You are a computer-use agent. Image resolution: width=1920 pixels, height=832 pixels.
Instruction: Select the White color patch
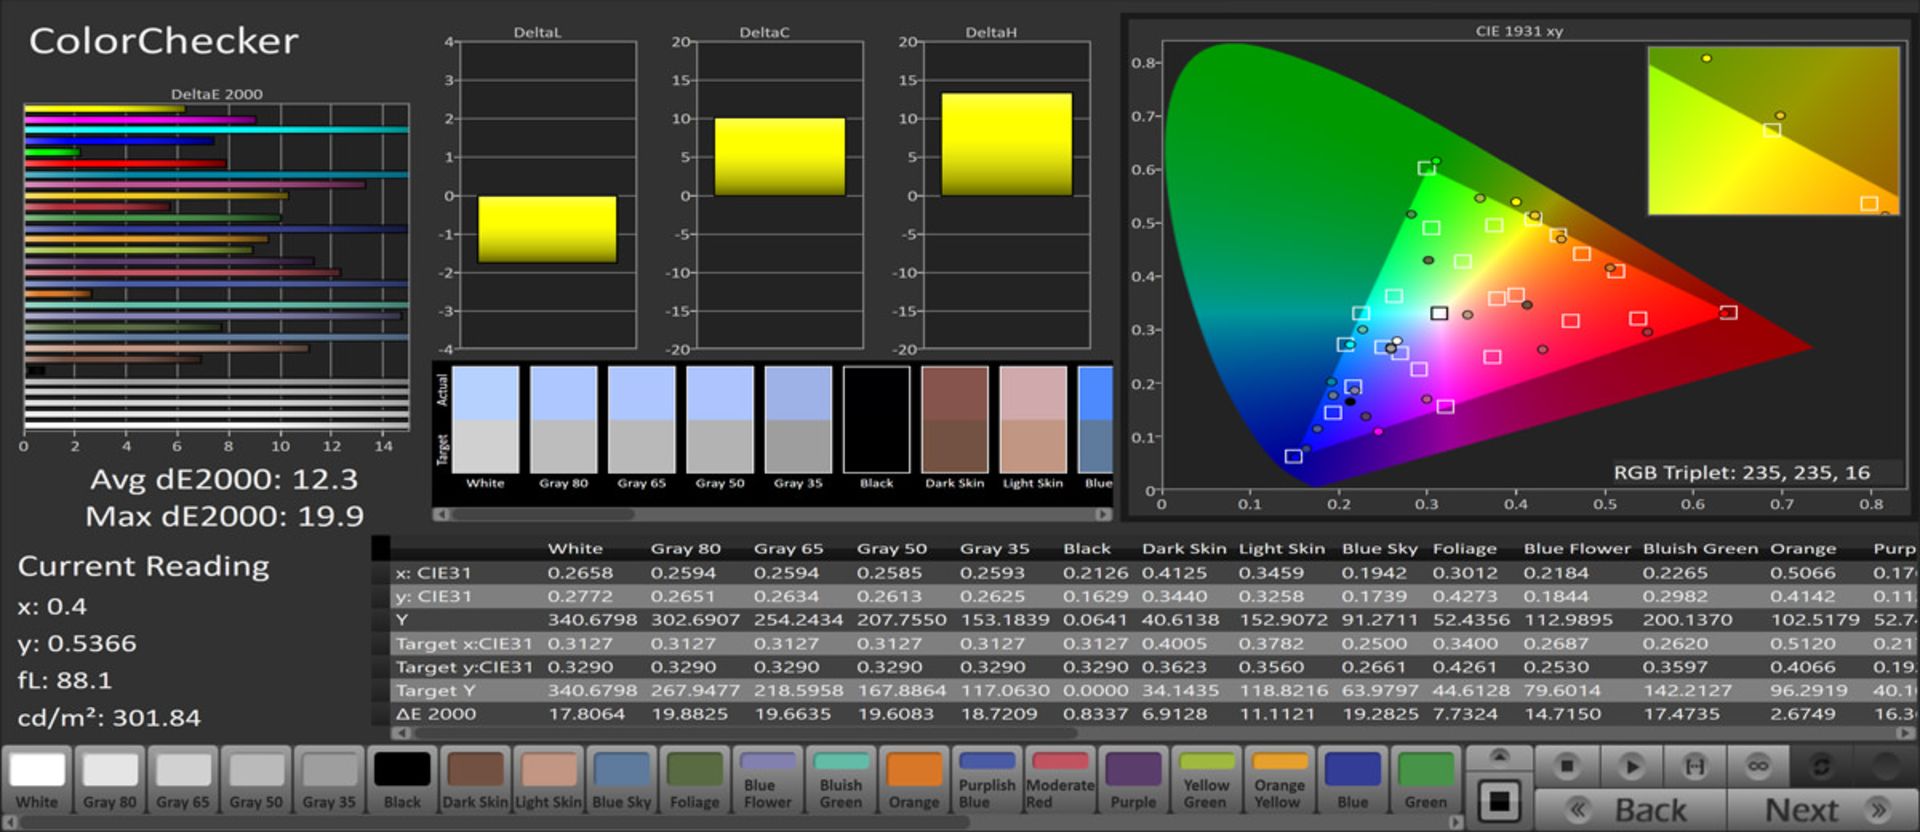(37, 780)
